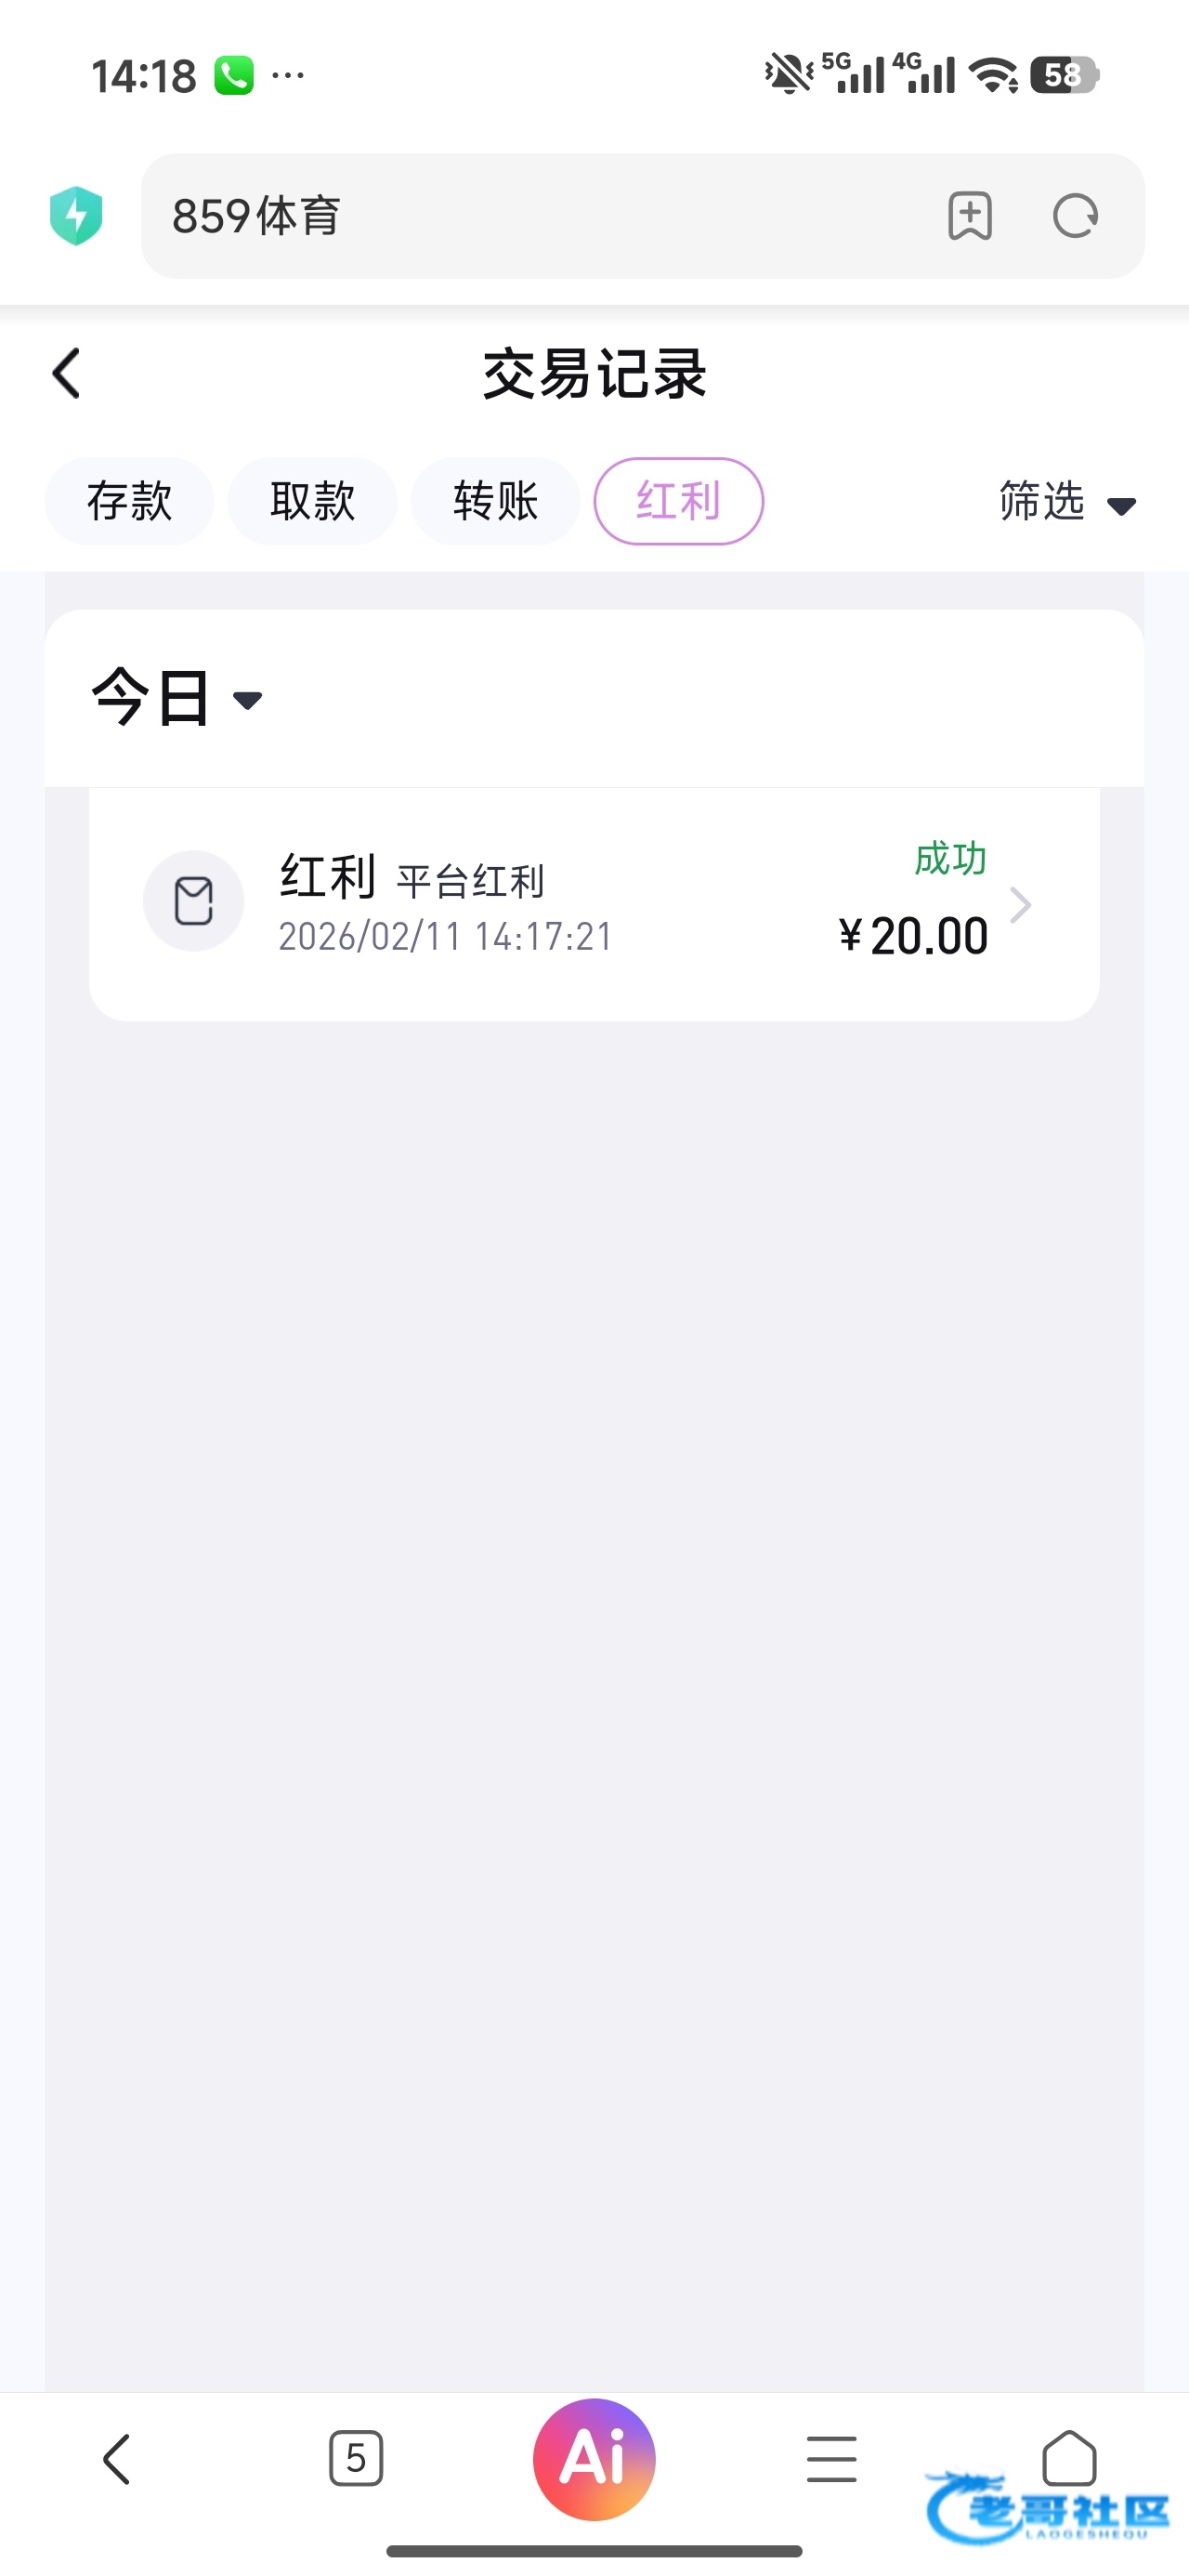The image size is (1189, 2576).
Task: Switch to the 存款 deposit tab
Action: [129, 501]
